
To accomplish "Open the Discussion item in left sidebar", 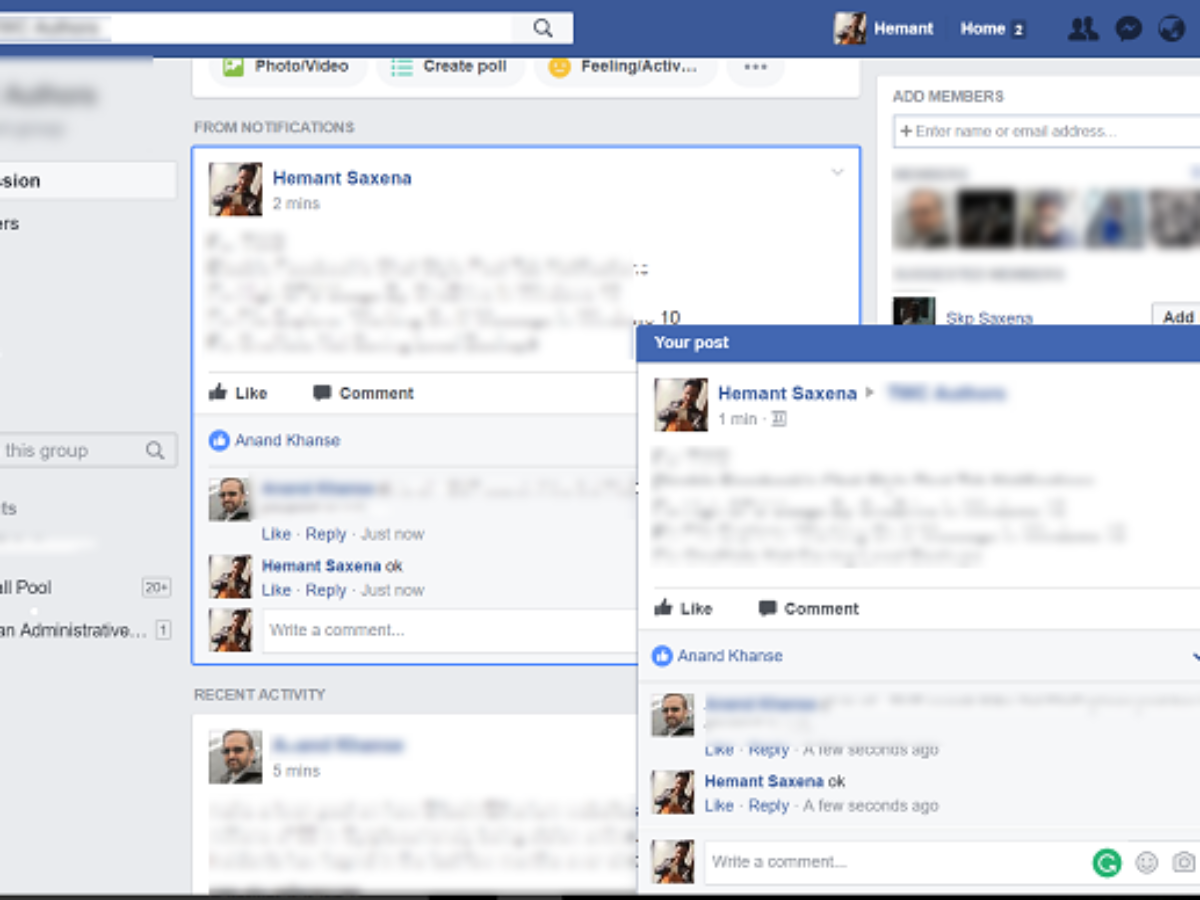I will (88, 181).
